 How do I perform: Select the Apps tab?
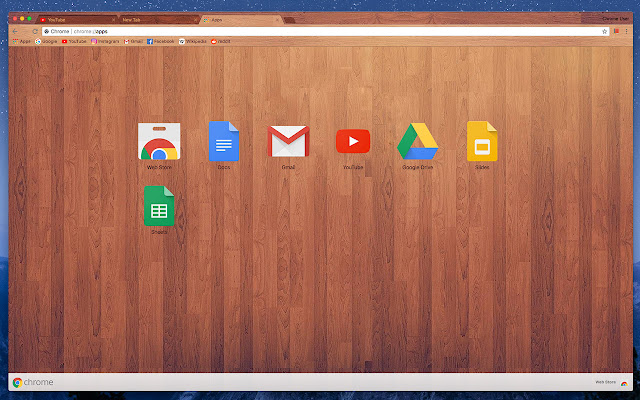241,20
